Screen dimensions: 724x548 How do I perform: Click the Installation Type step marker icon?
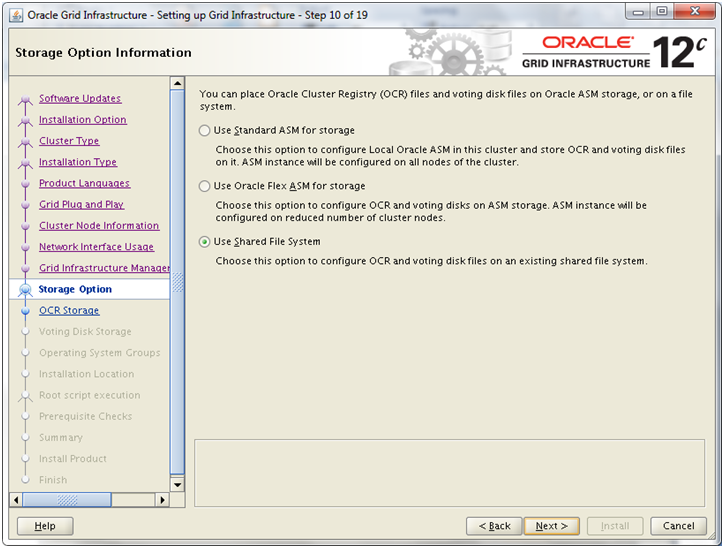[25, 163]
